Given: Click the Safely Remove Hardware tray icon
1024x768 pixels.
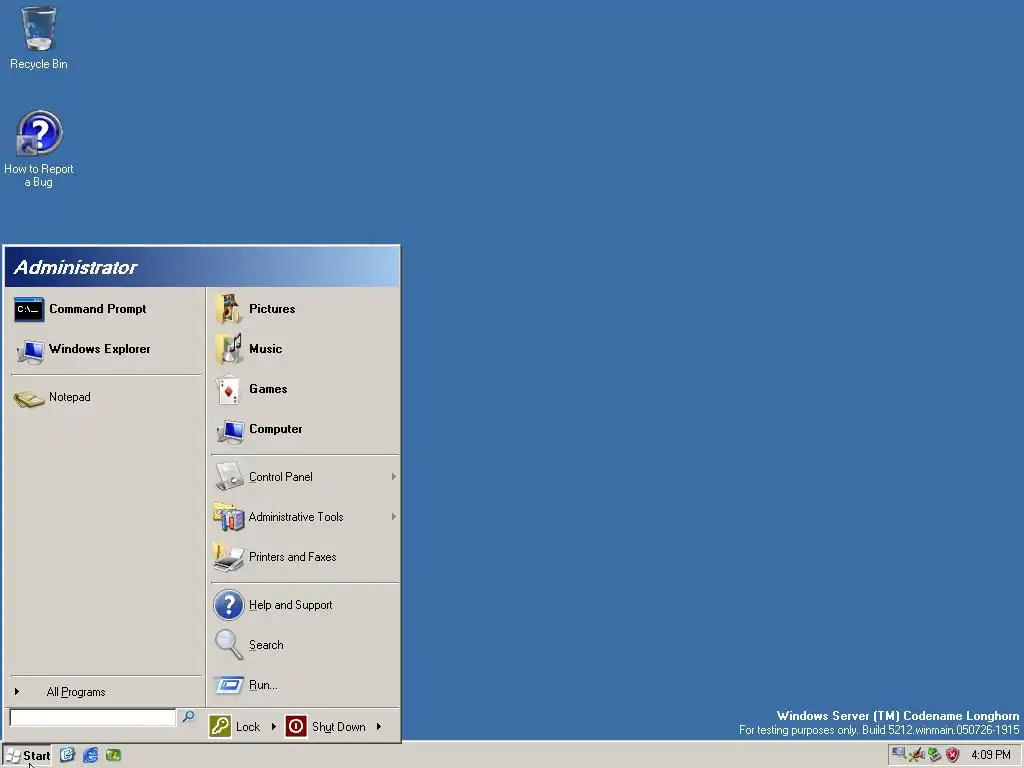Looking at the screenshot, I should click(x=935, y=755).
